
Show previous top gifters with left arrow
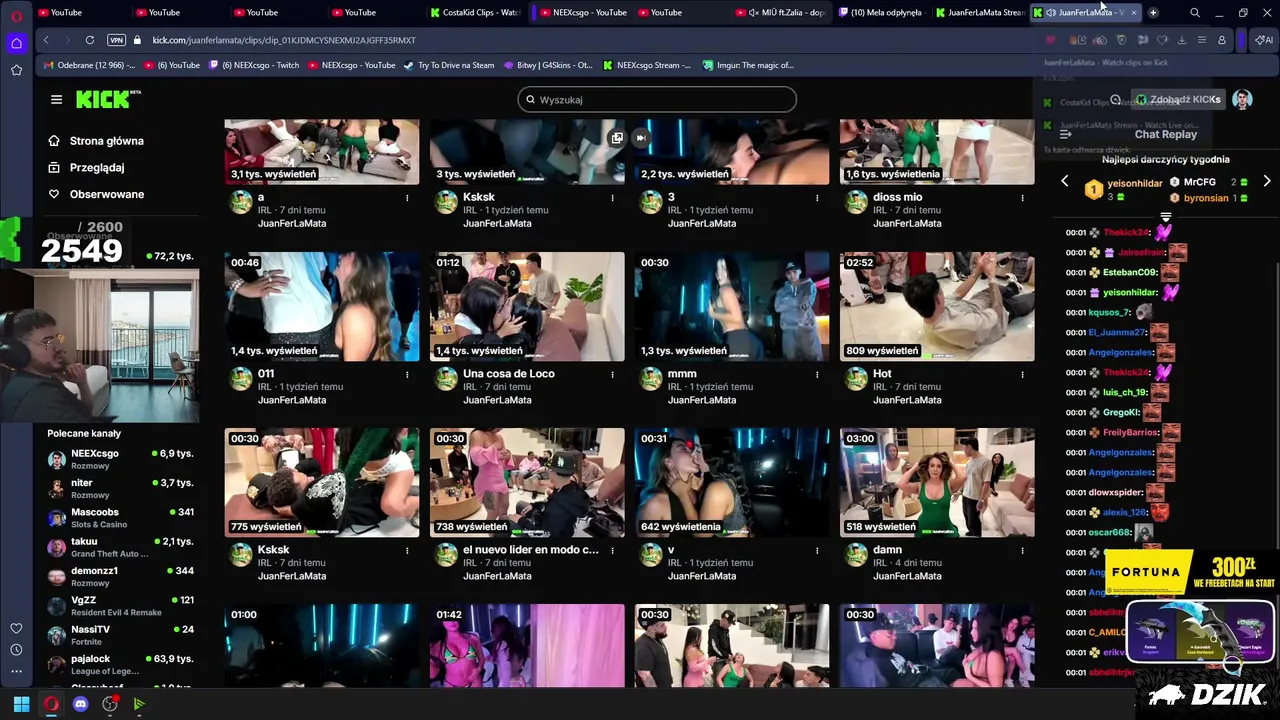pyautogui.click(x=1065, y=181)
